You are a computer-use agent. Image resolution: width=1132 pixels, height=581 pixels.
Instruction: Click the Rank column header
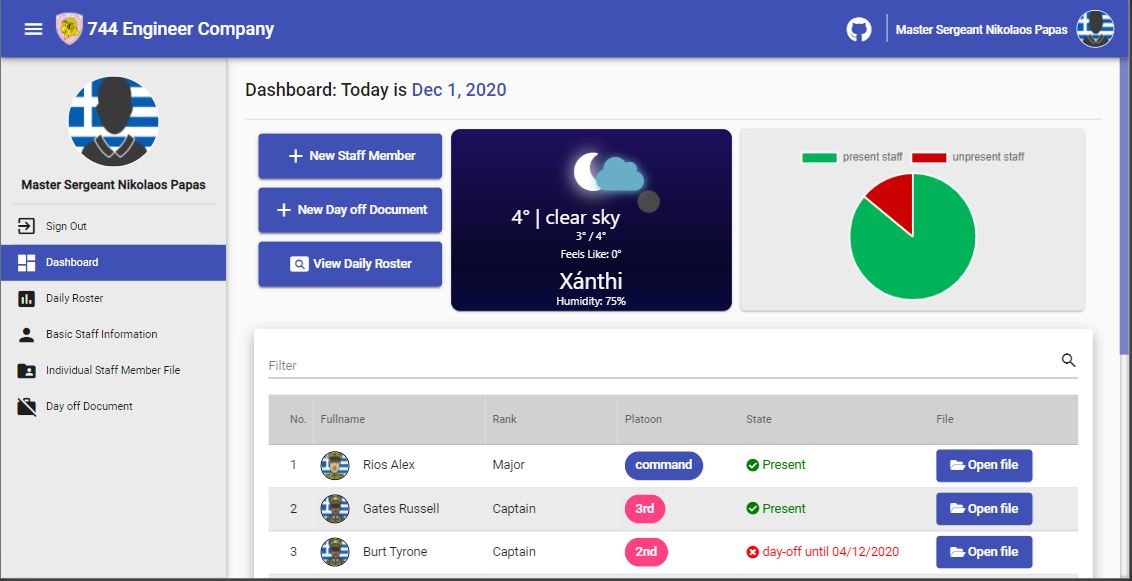(x=505, y=419)
